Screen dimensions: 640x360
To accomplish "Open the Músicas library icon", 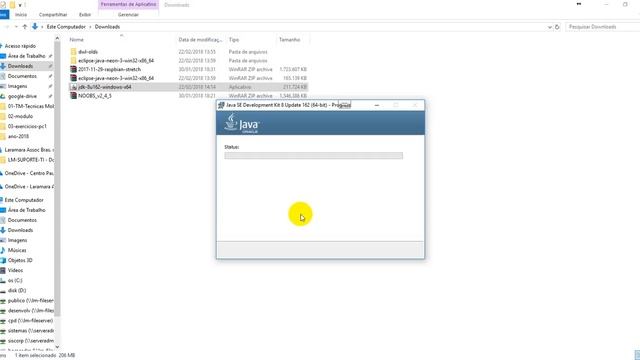I will pyautogui.click(x=3, y=250).
